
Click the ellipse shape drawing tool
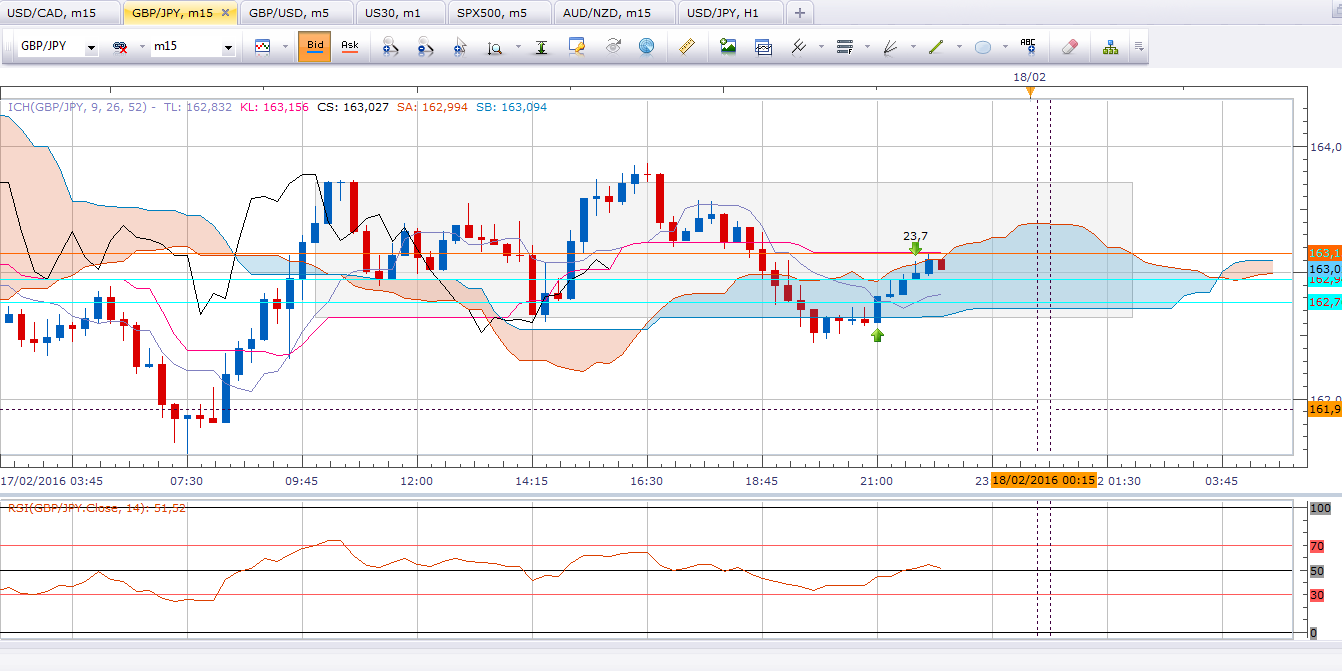coord(983,46)
